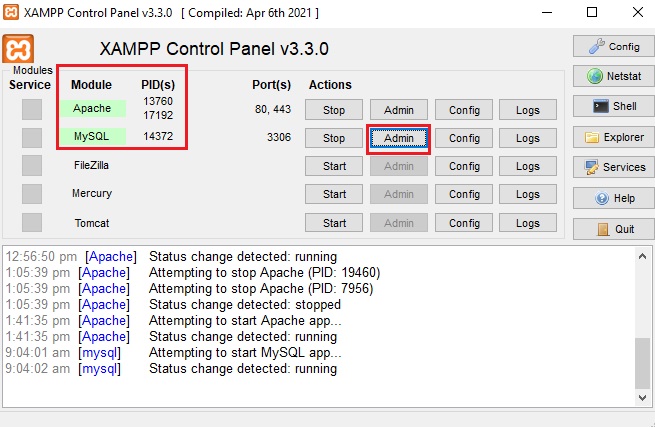The width and height of the screenshot is (655, 427).
Task: Toggle Mercury service install checkbox
Action: [x=32, y=194]
